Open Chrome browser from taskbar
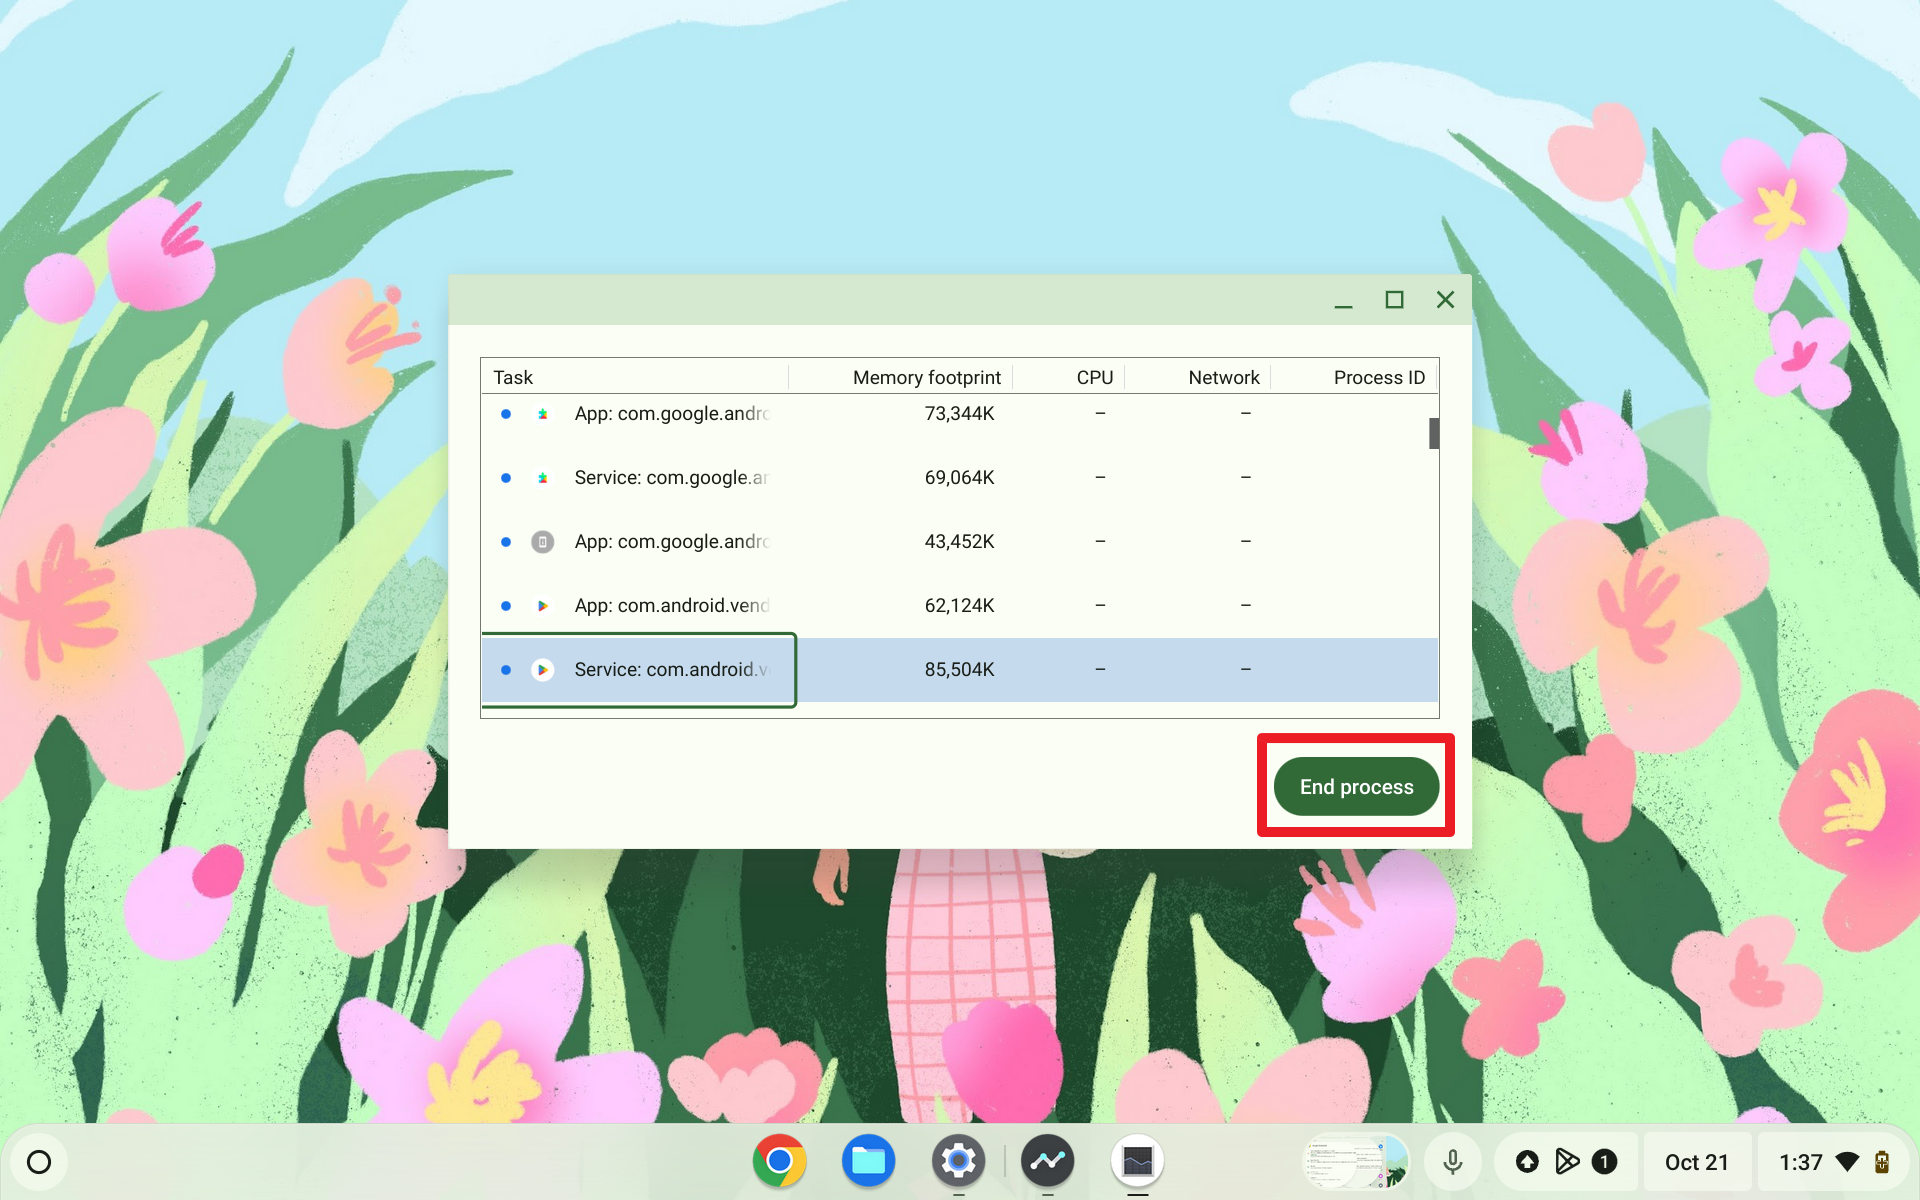Screen dimensions: 1920x1200 coord(778,1161)
